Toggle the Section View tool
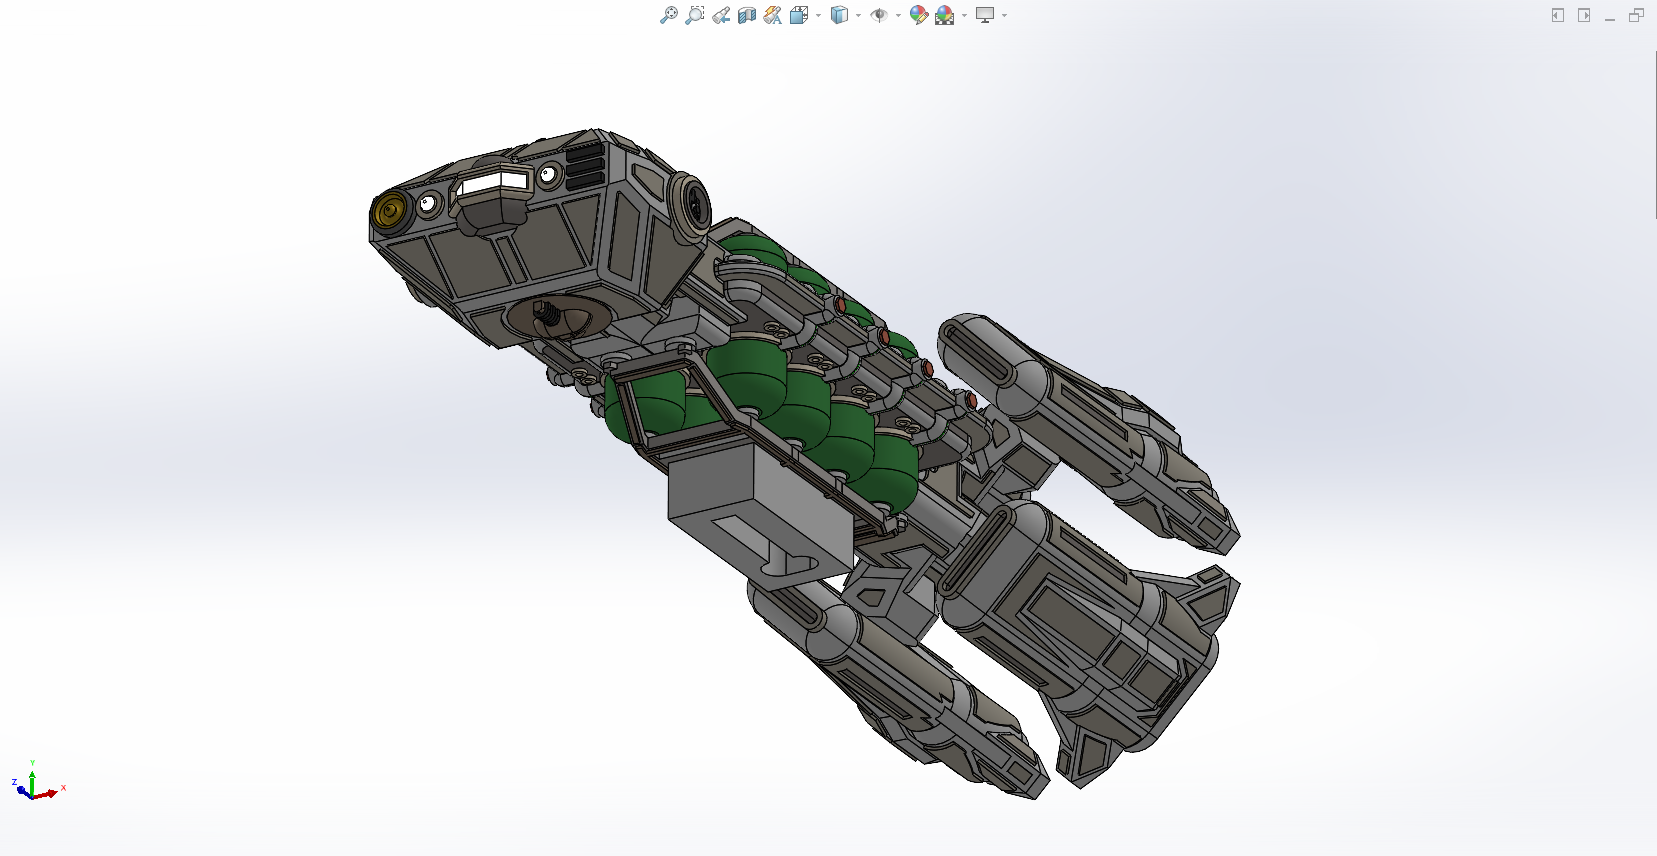 (x=747, y=15)
